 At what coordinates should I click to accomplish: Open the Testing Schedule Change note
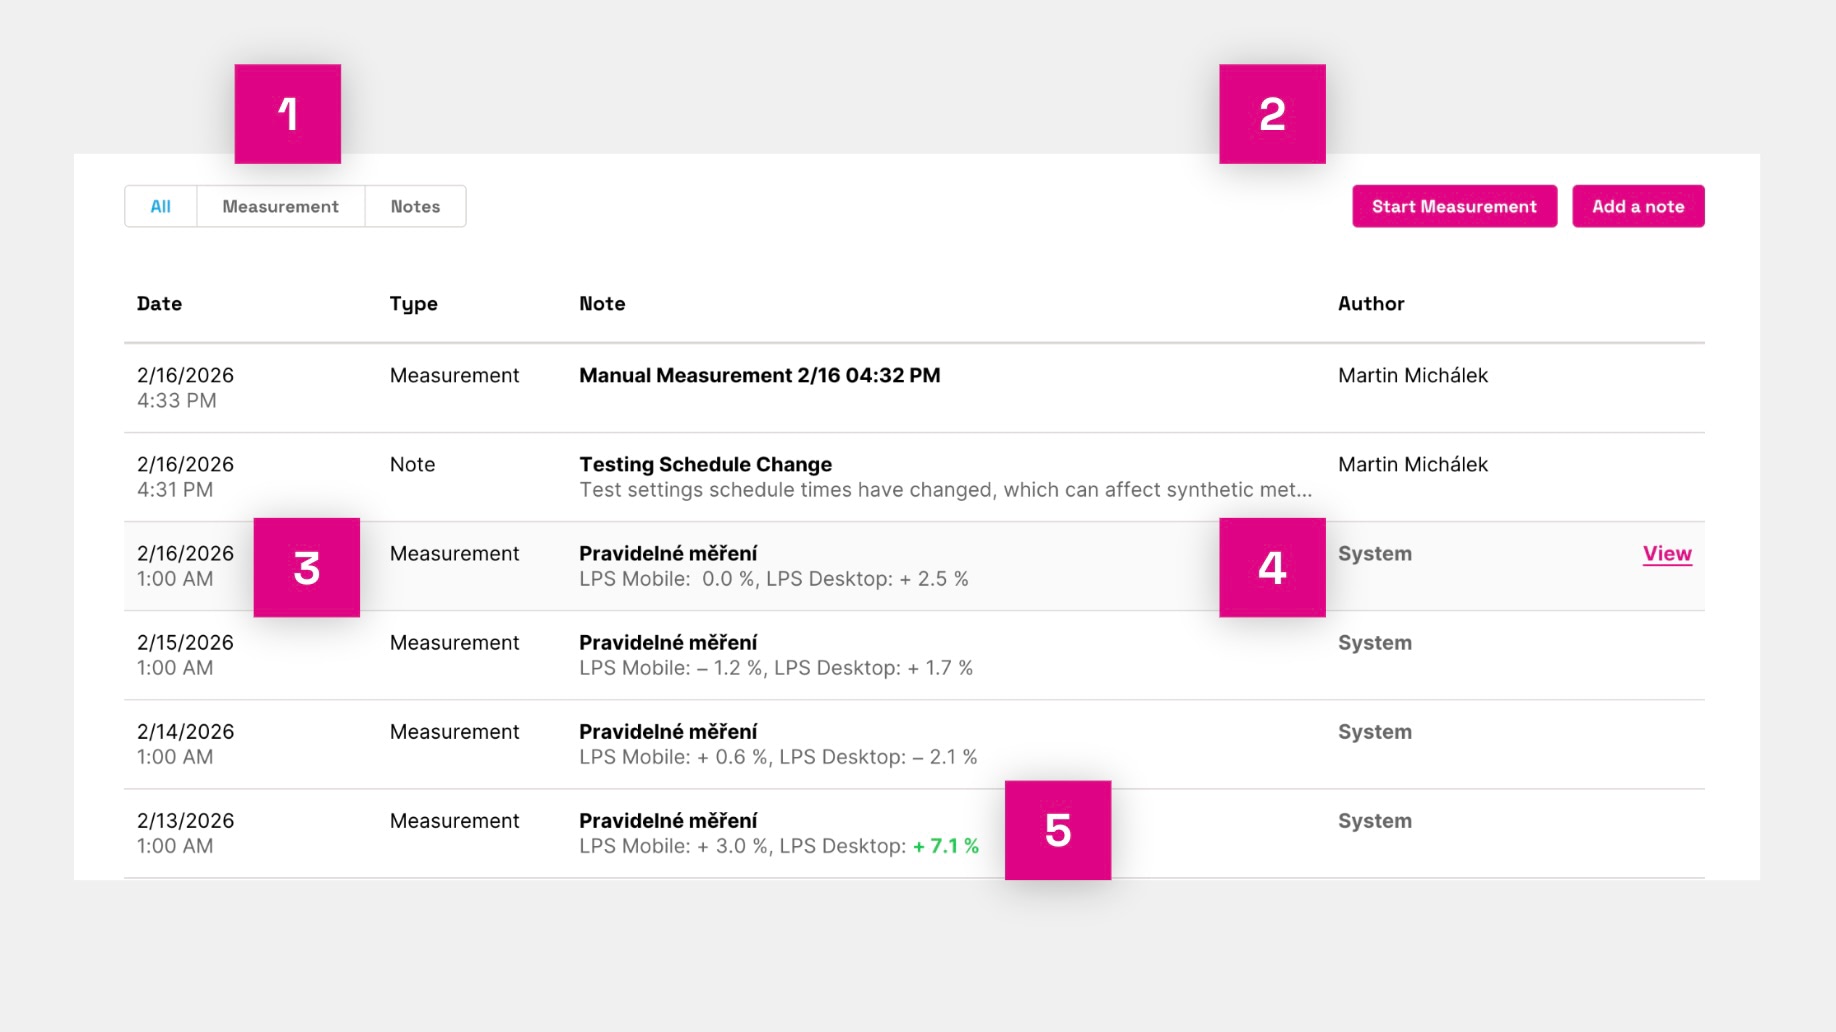pos(705,465)
